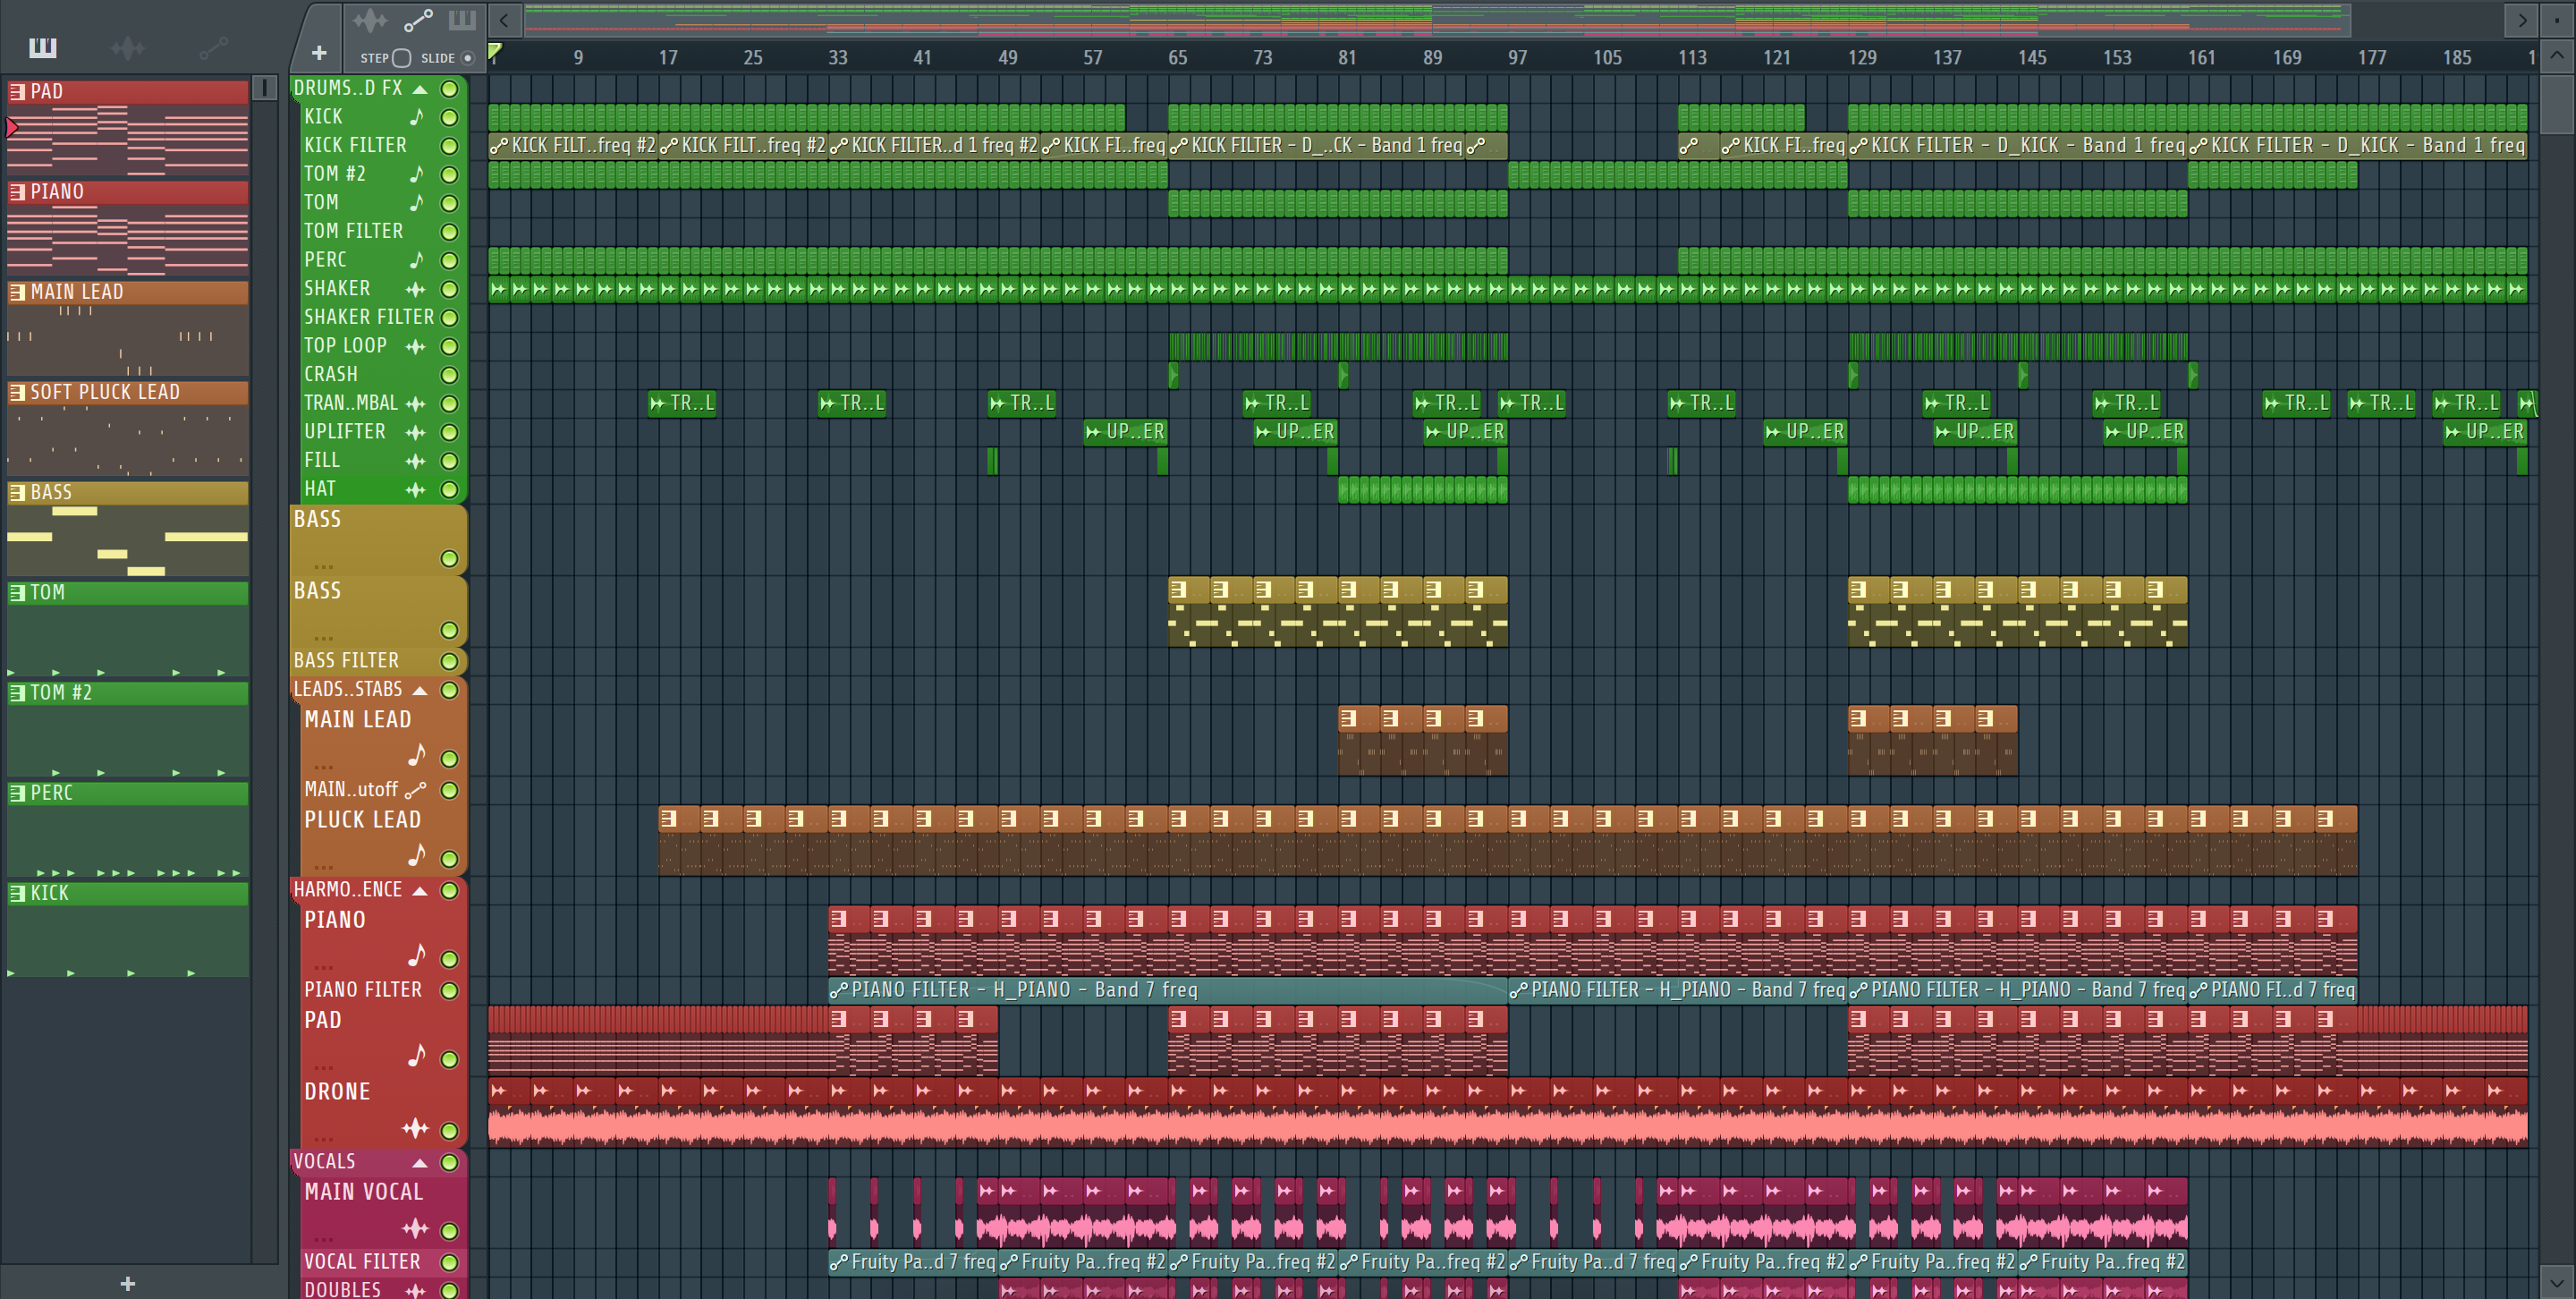2576x1299 pixels.
Task: Mute the DRONE track
Action: pyautogui.click(x=450, y=1131)
